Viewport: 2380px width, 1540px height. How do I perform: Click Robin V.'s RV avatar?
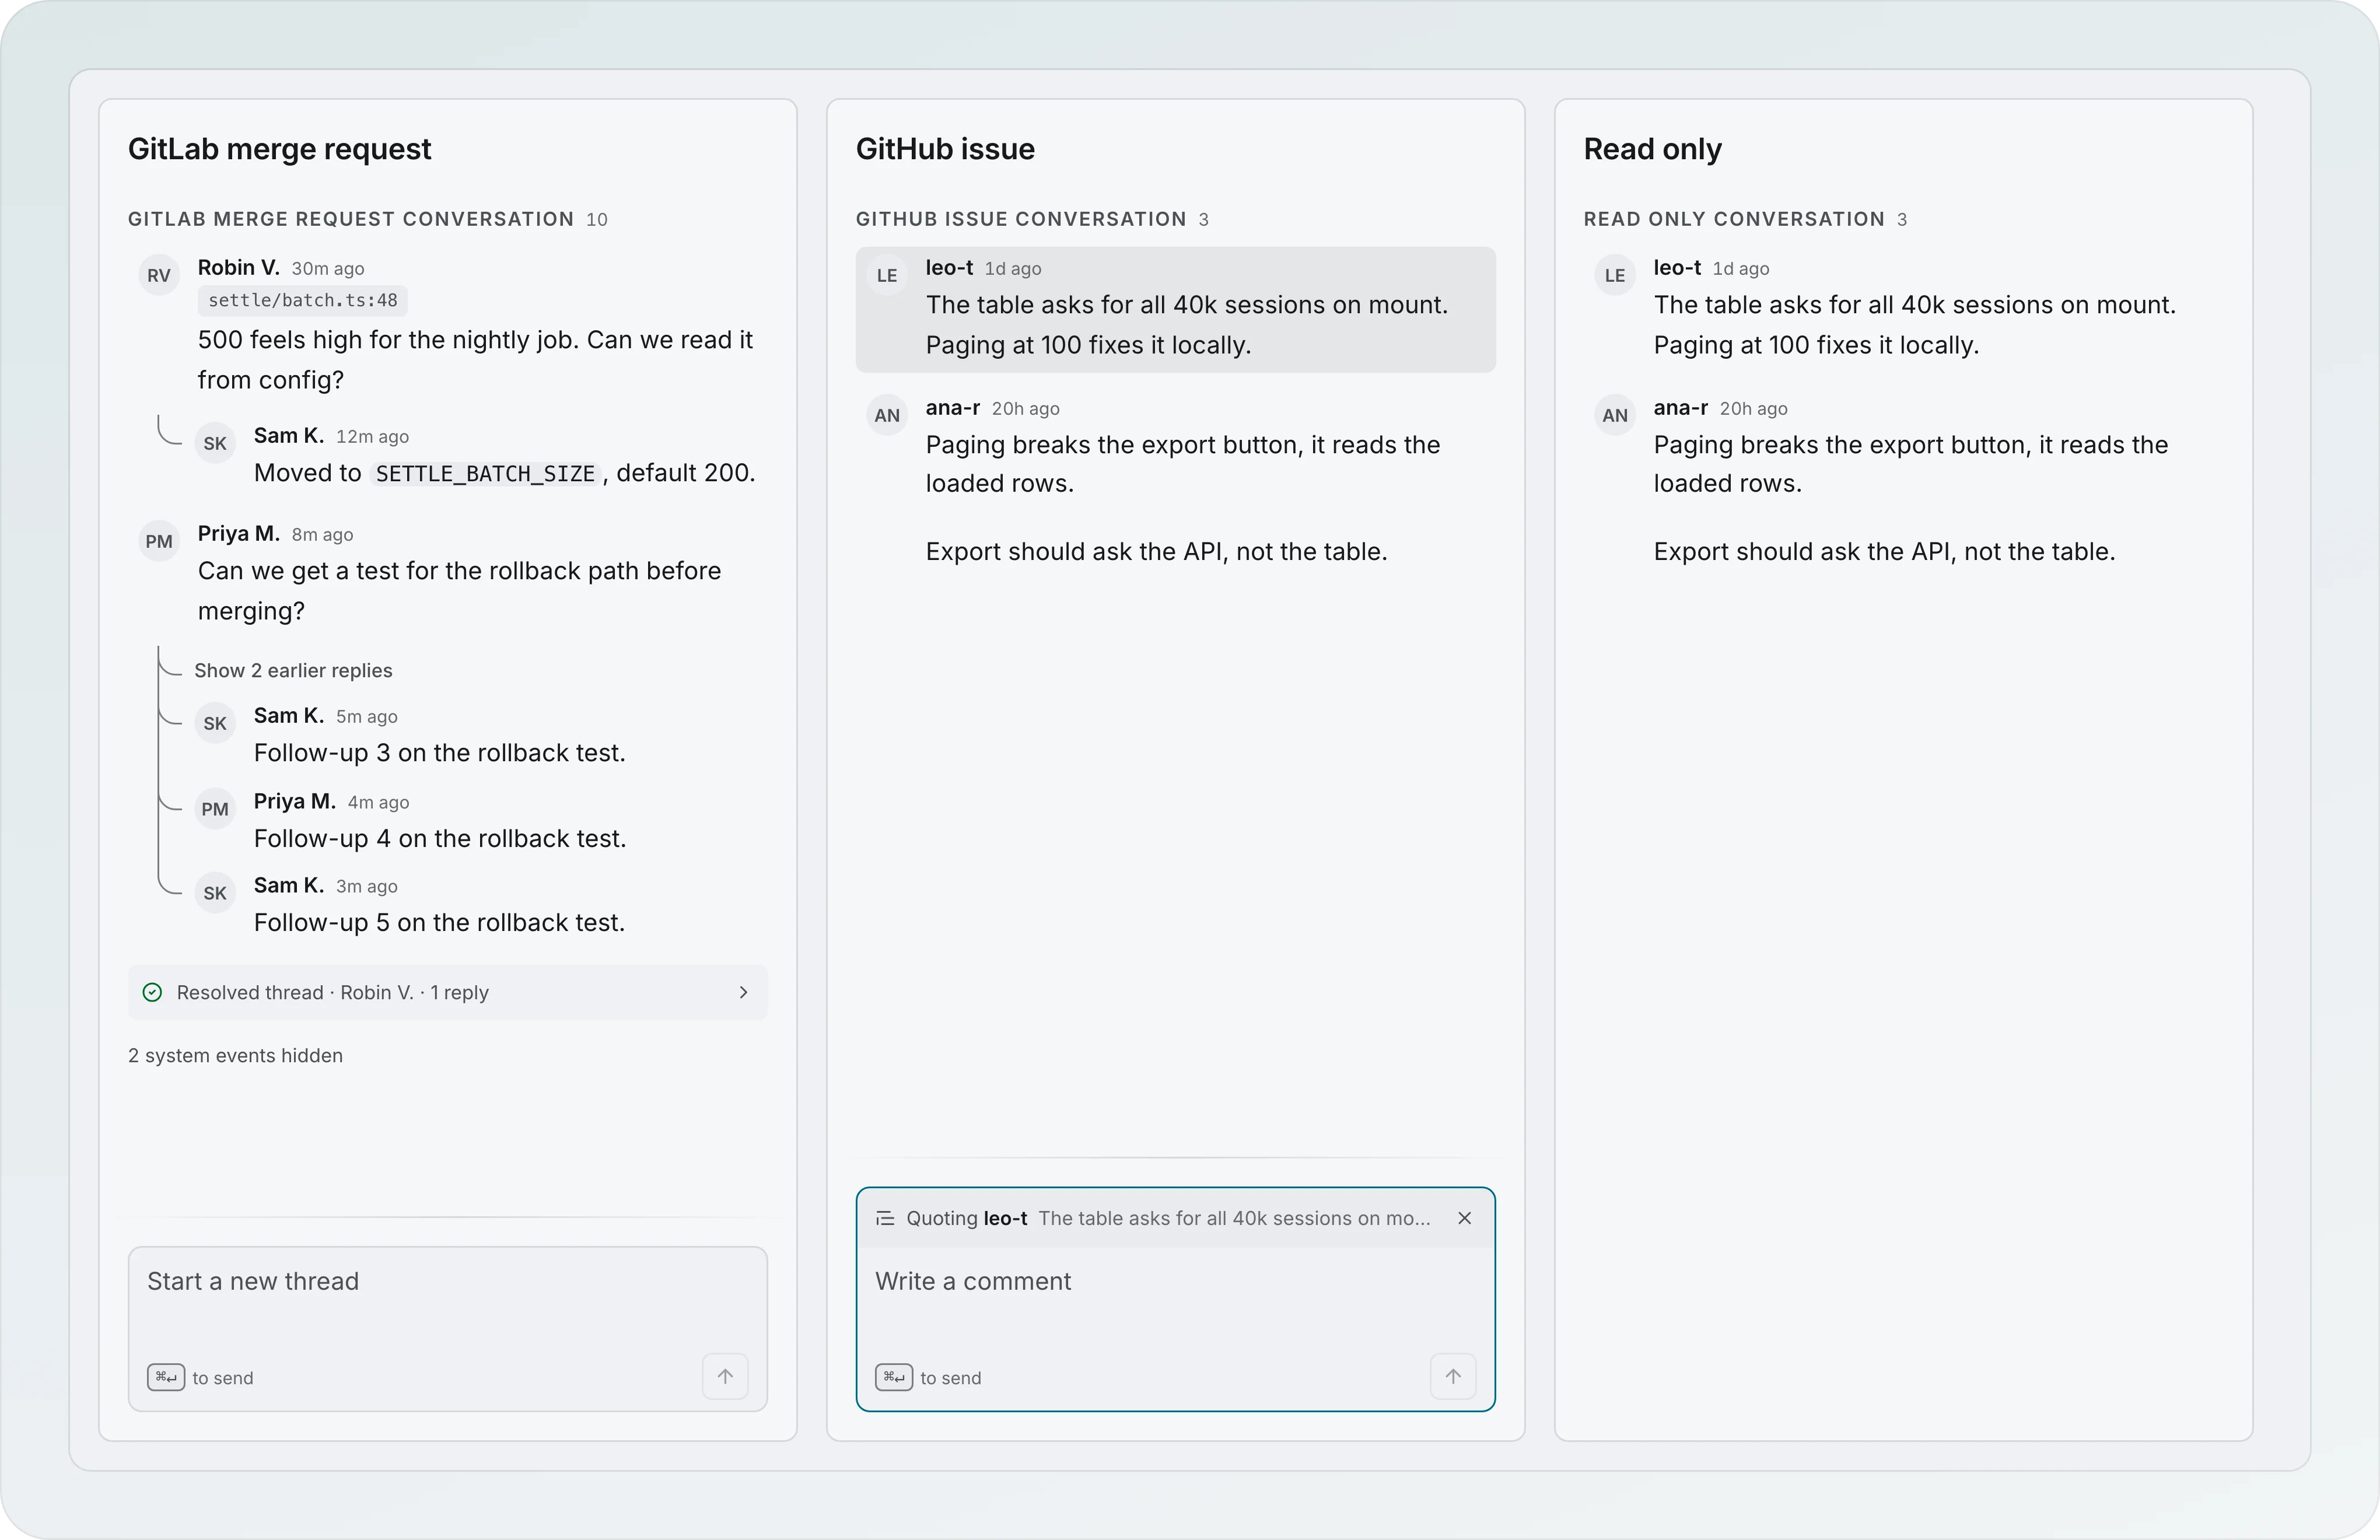[x=159, y=275]
